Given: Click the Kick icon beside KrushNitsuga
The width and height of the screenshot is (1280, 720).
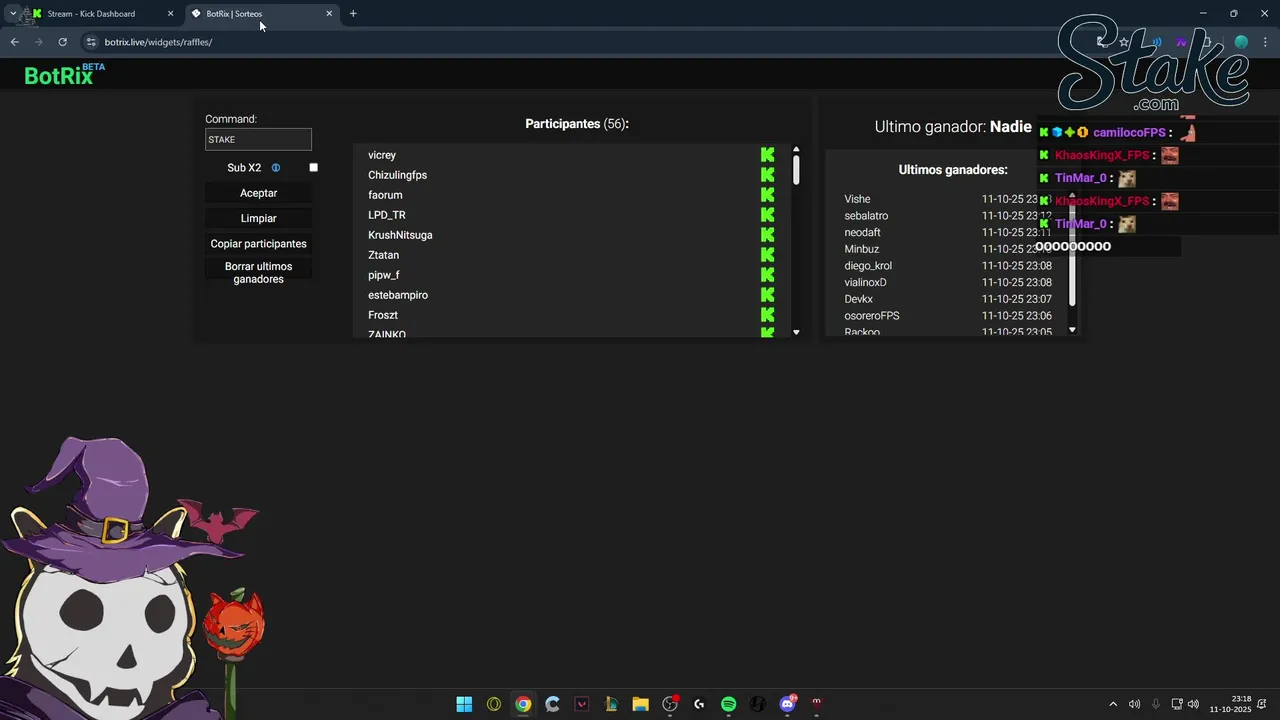Looking at the screenshot, I should pyautogui.click(x=767, y=235).
